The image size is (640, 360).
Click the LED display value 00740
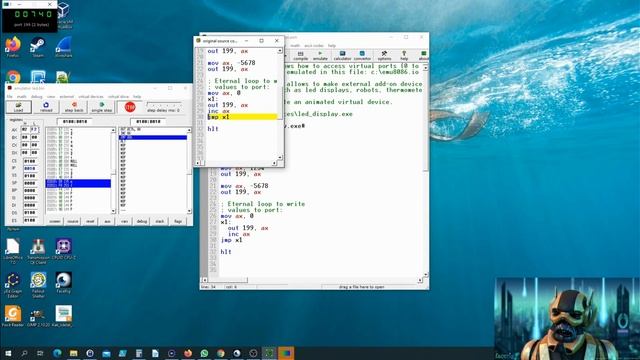pos(33,14)
